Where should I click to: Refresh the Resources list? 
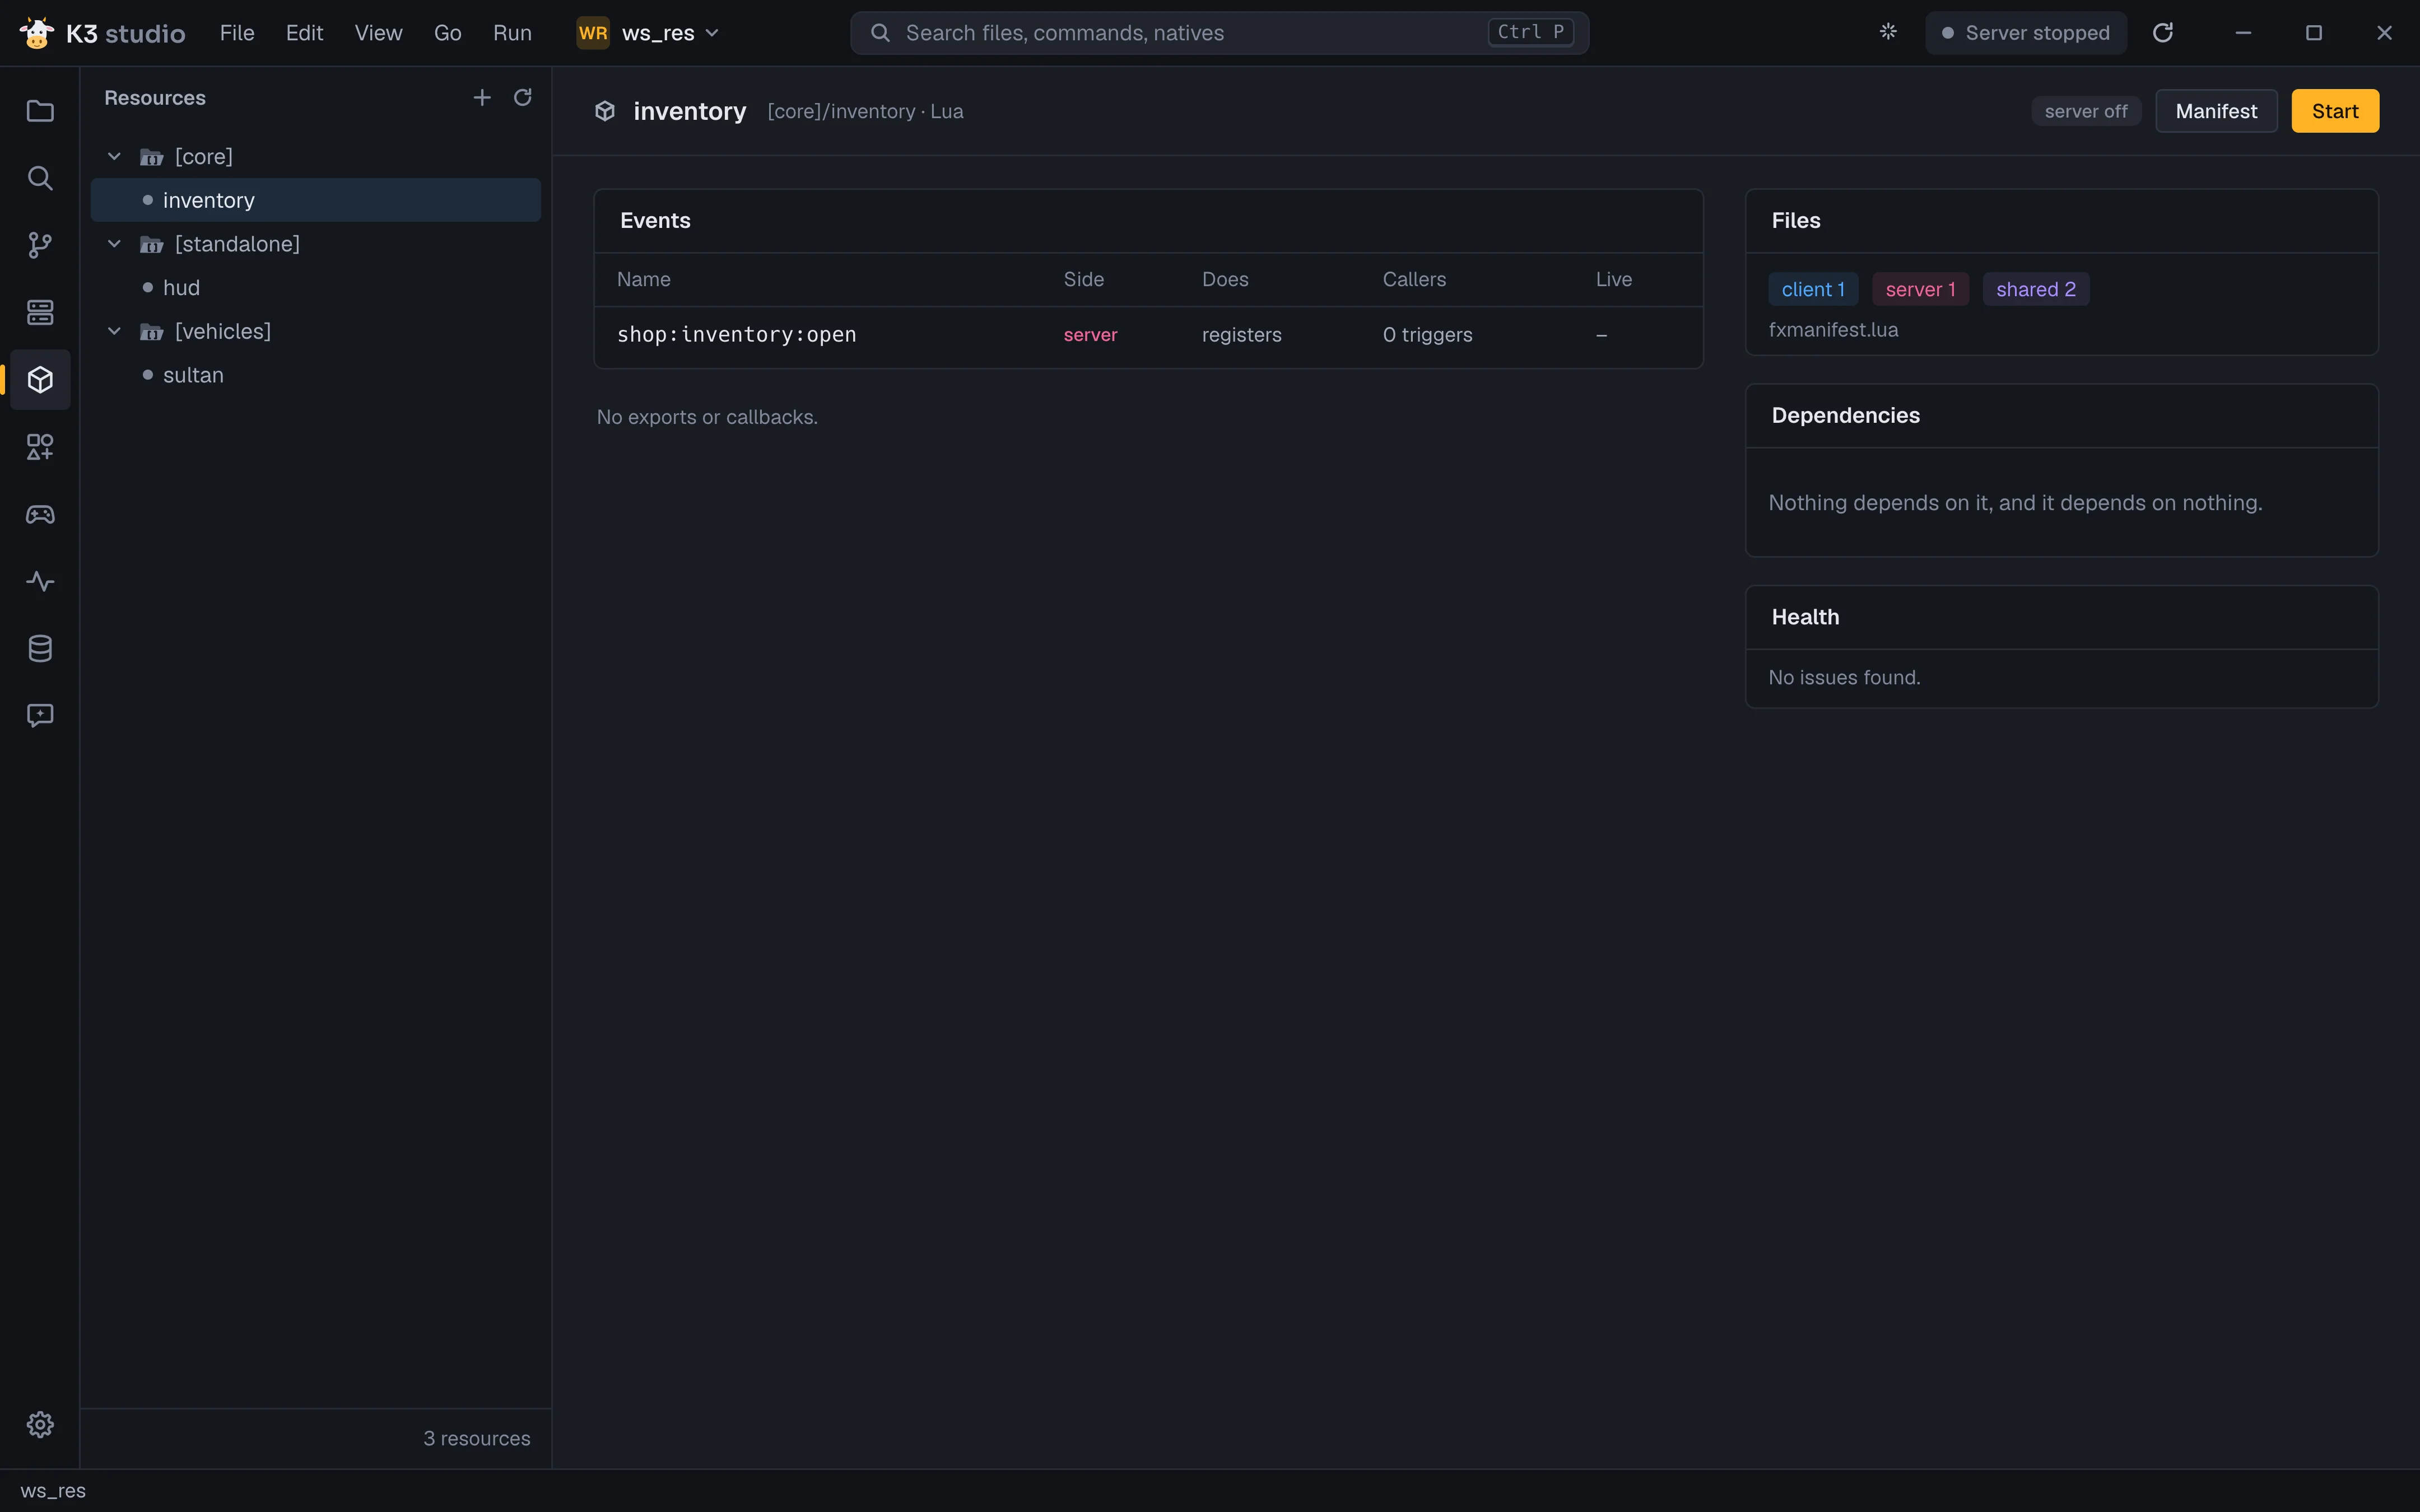[522, 97]
